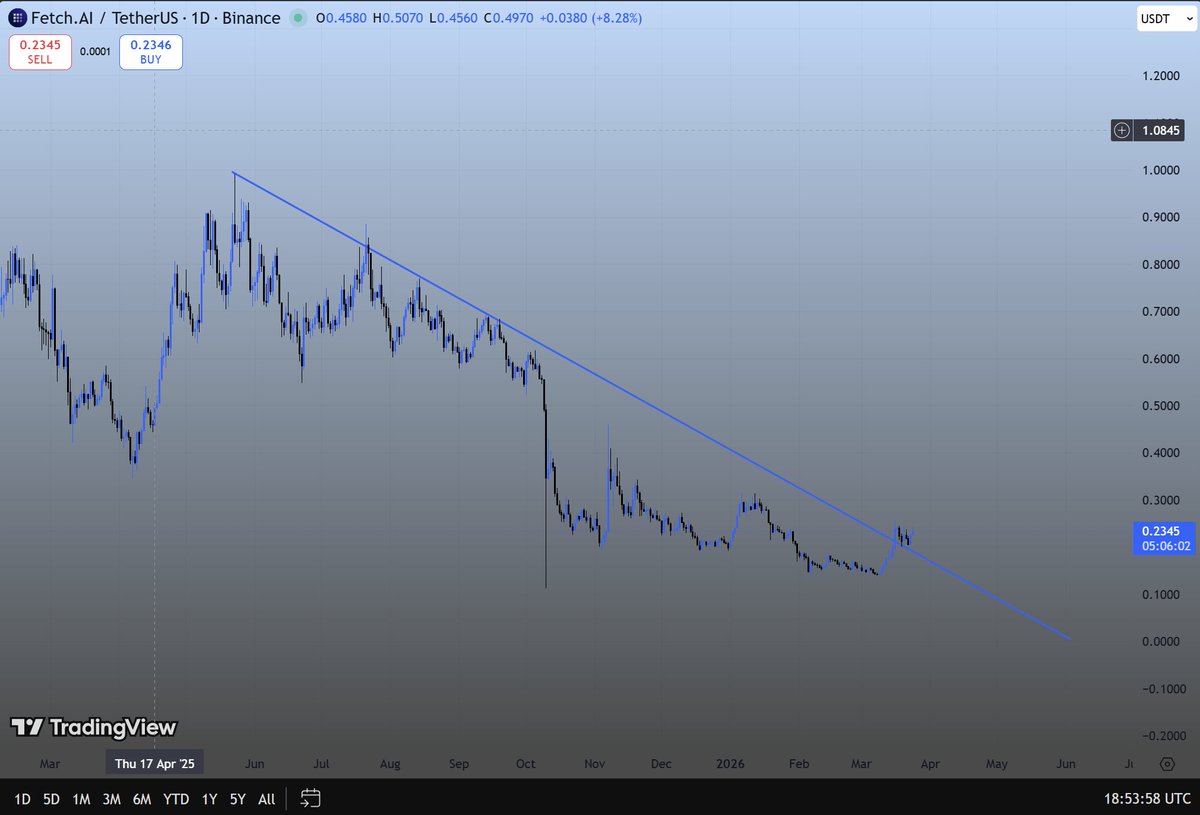Image resolution: width=1200 pixels, height=815 pixels.
Task: Click the 2026 time axis label
Action: tap(729, 764)
